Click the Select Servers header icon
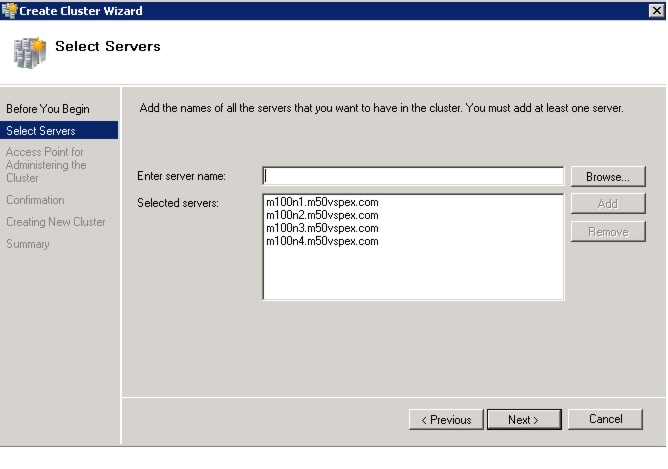 29,53
